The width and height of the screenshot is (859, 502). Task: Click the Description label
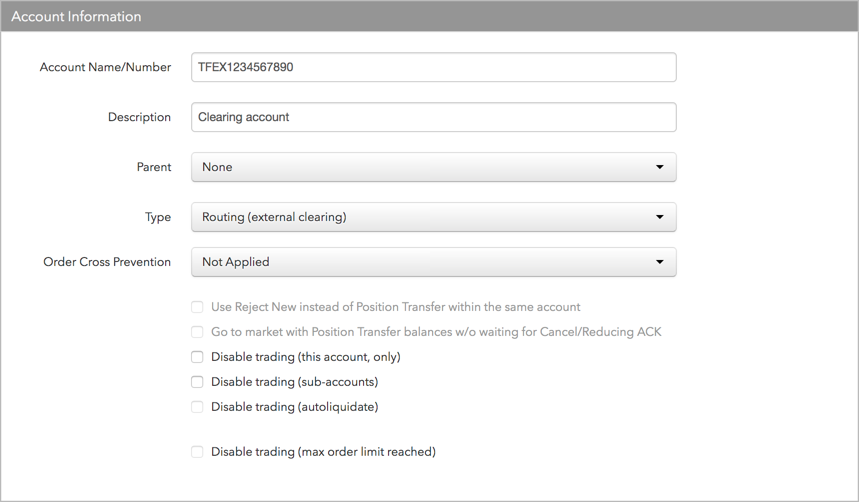[139, 117]
